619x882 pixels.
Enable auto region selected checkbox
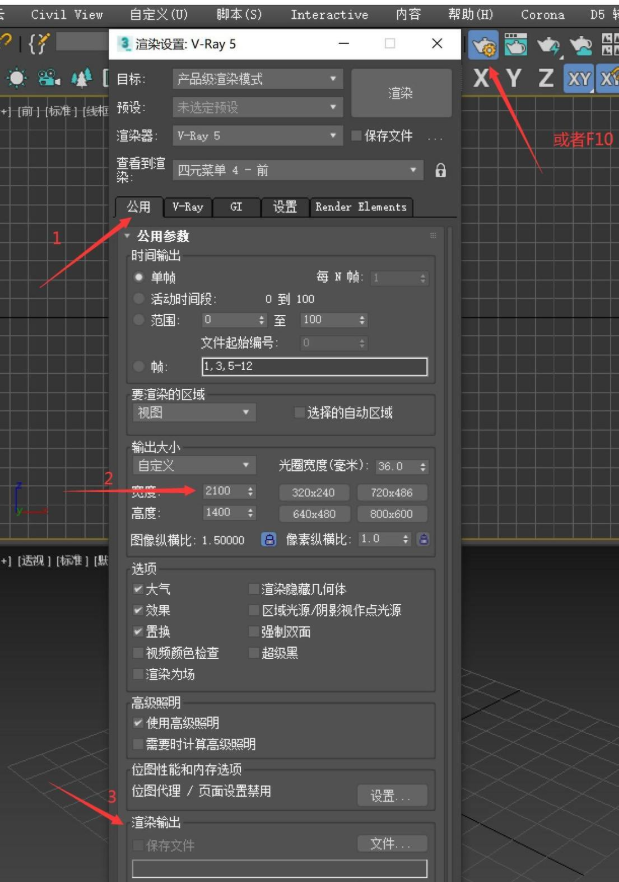[x=299, y=413]
